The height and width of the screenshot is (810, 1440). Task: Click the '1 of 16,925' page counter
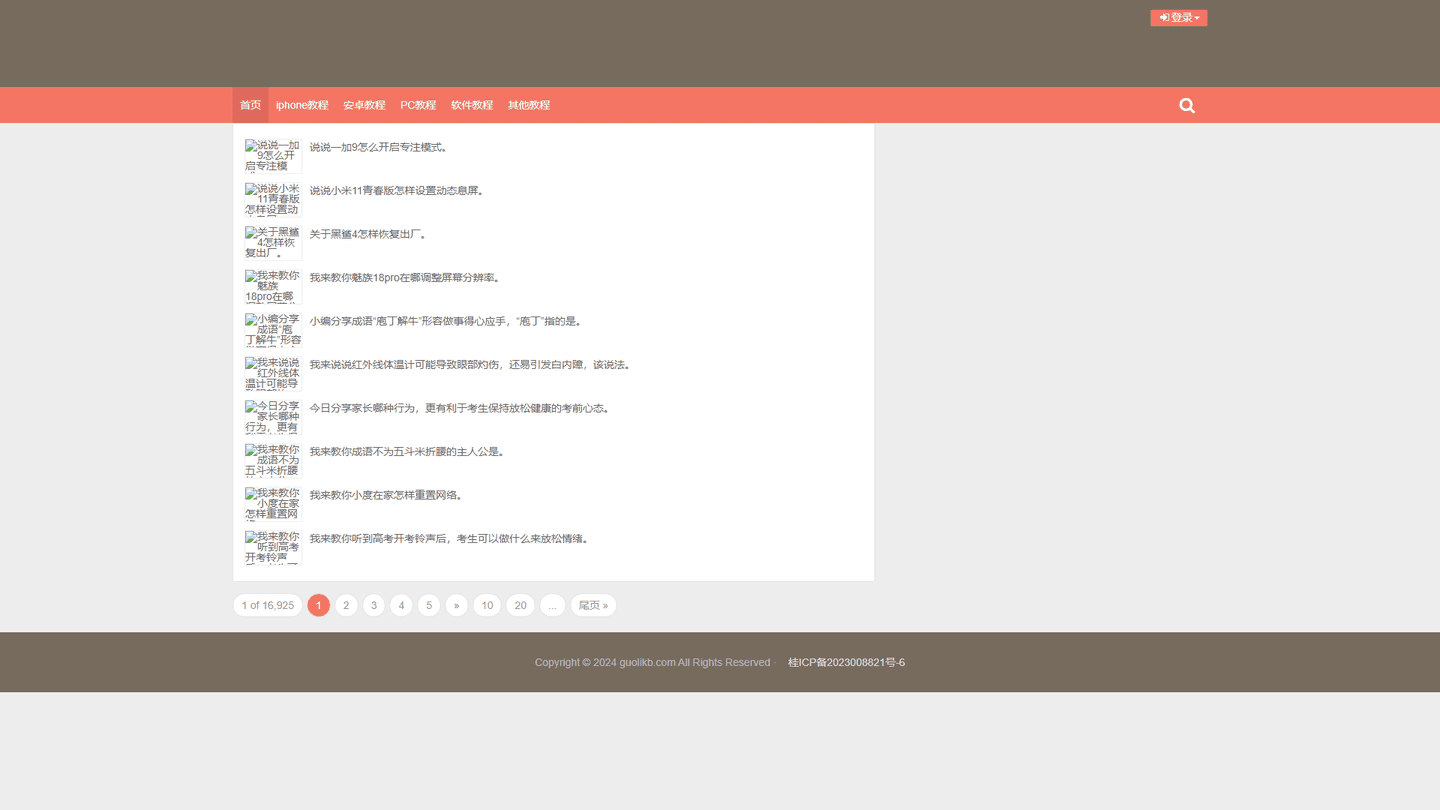[268, 605]
